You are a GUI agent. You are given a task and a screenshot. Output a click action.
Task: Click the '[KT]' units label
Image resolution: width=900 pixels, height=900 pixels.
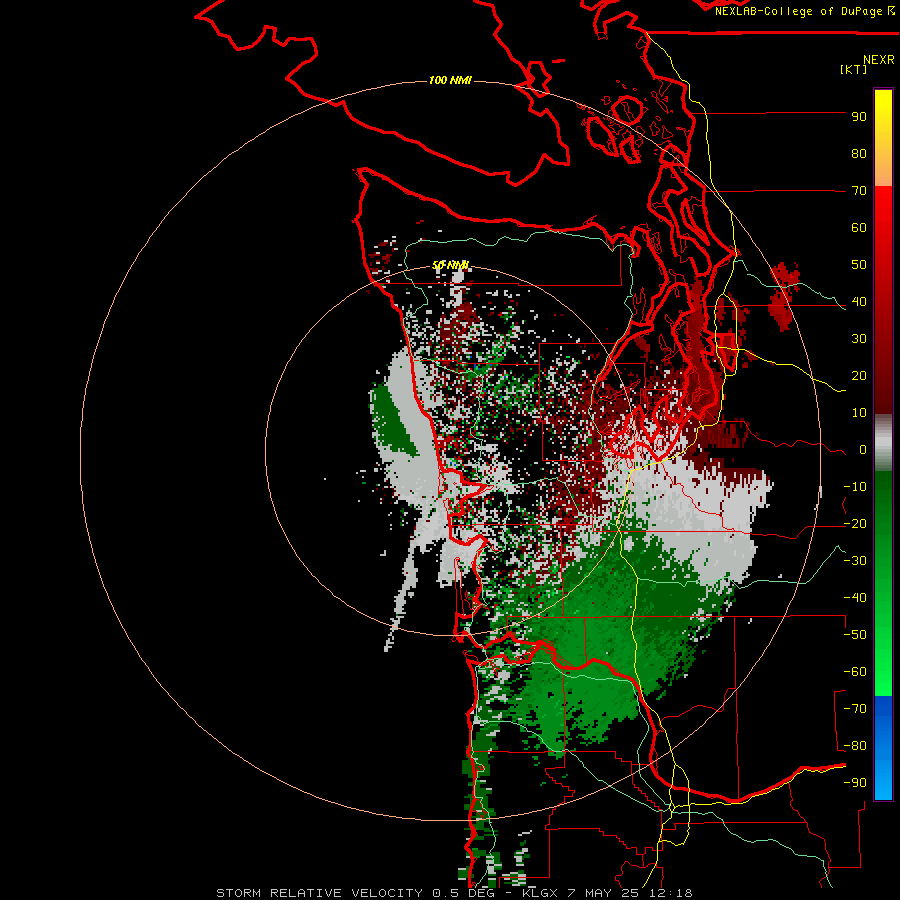coord(853,69)
